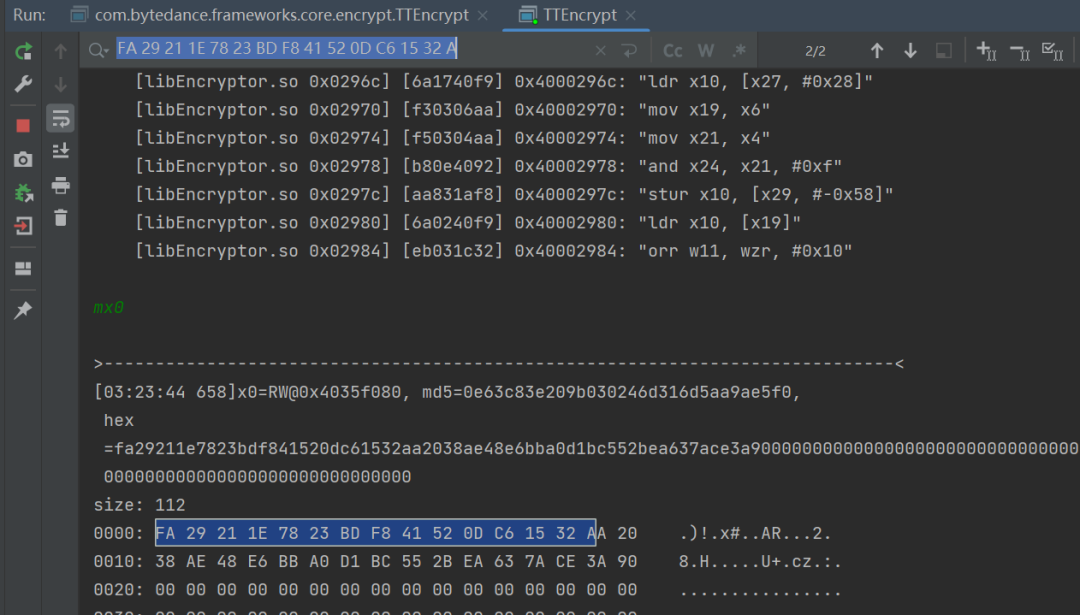Add selection for next occurrence
The width and height of the screenshot is (1080, 615).
[986, 51]
